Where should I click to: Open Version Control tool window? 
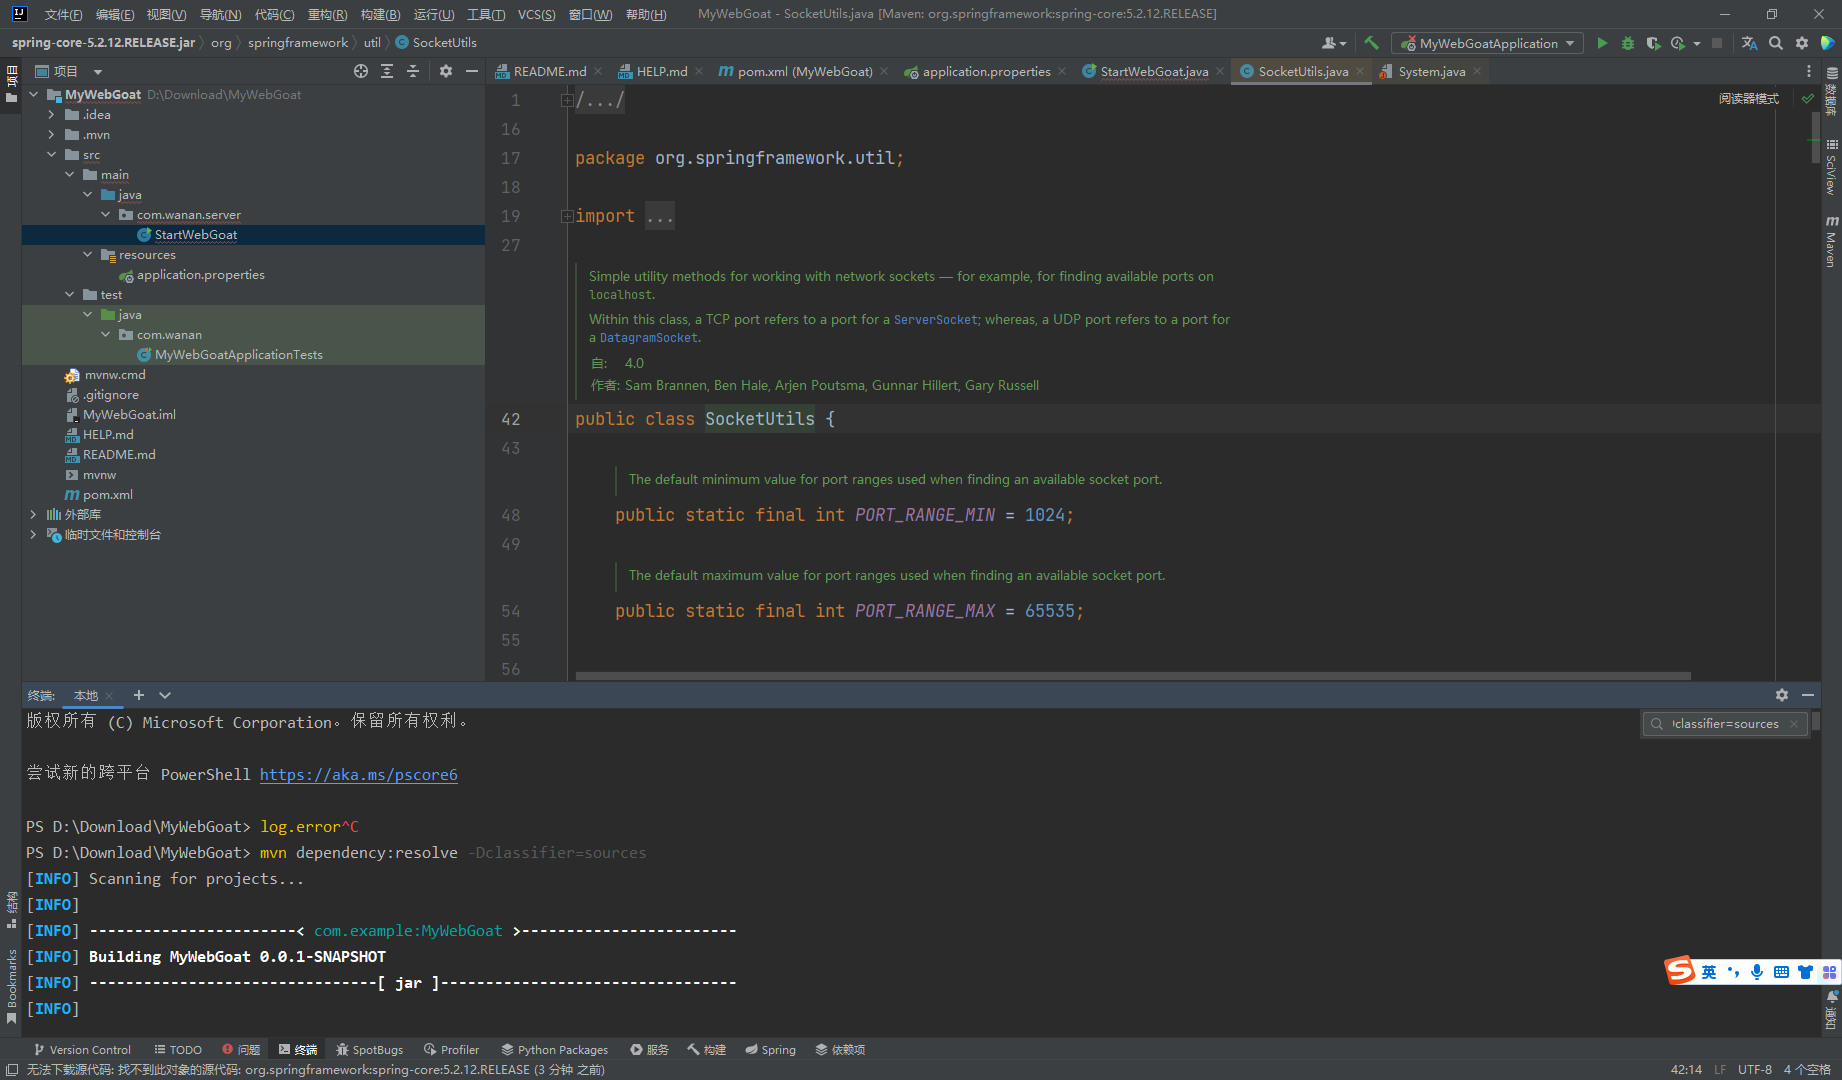pyautogui.click(x=82, y=1050)
